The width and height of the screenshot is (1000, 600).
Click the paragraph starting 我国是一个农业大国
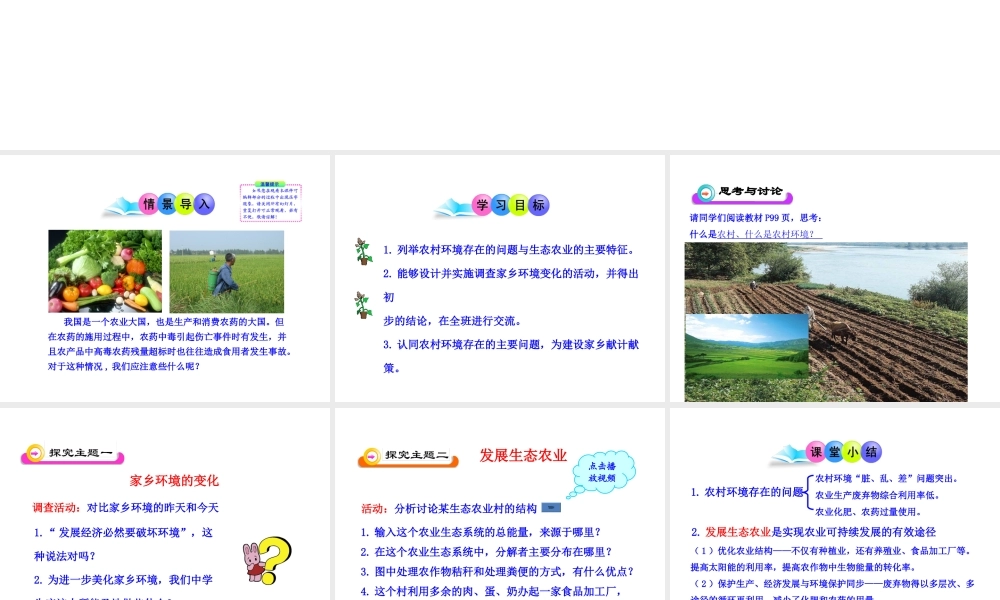(x=170, y=344)
